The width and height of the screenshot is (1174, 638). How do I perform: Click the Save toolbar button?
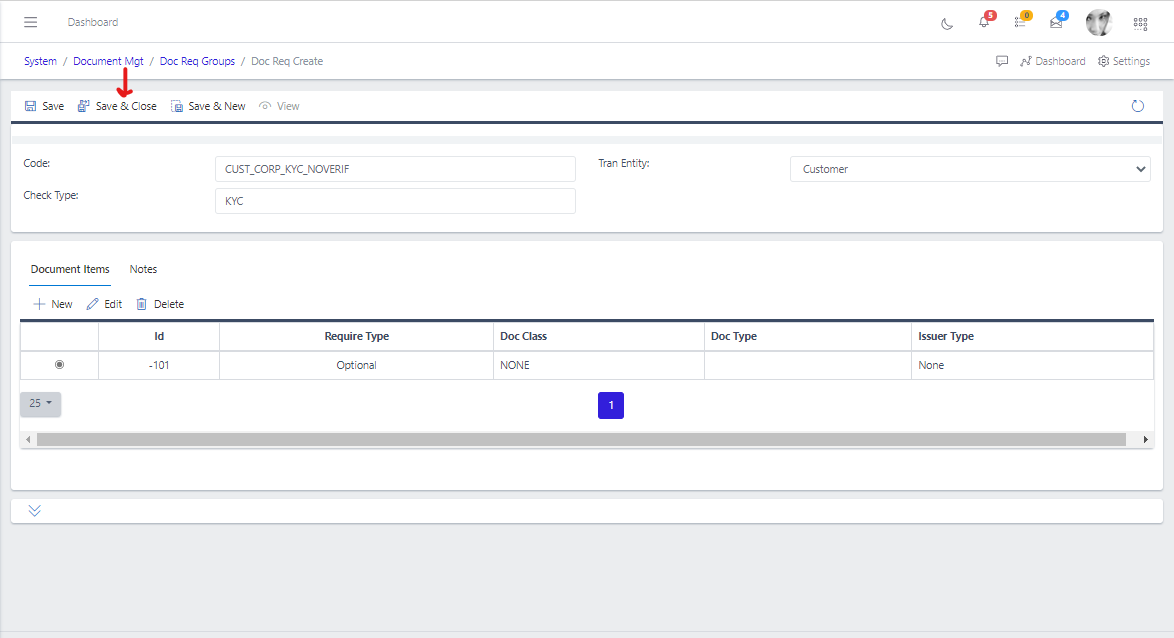click(44, 106)
